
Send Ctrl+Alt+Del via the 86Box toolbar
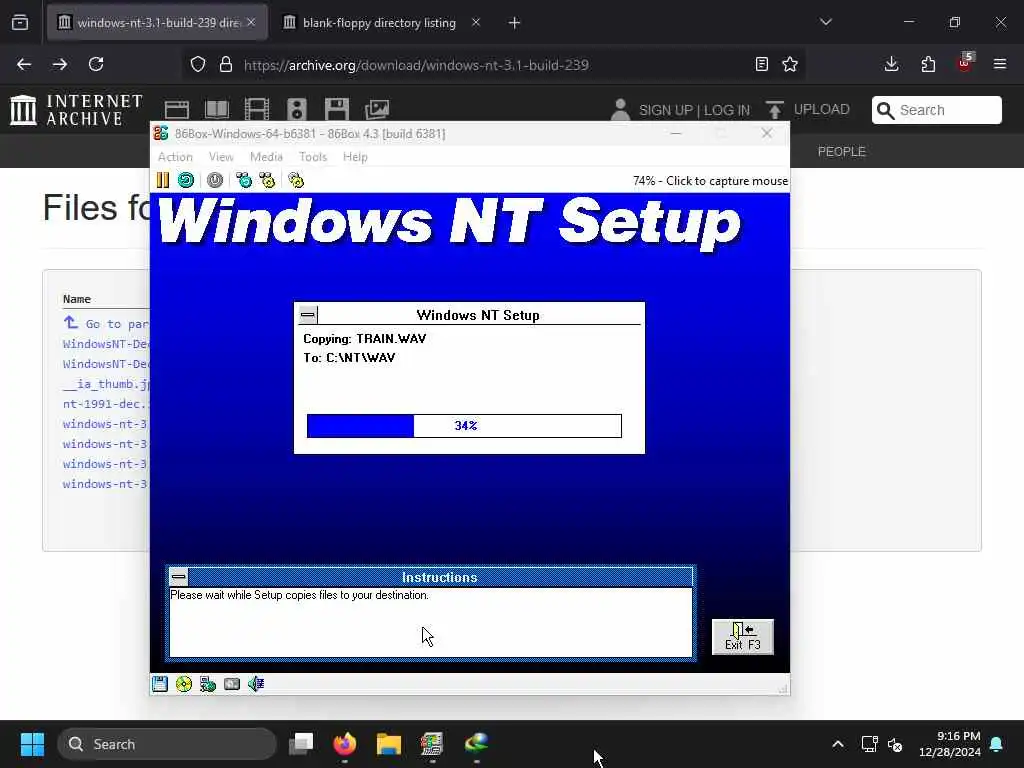(x=244, y=180)
